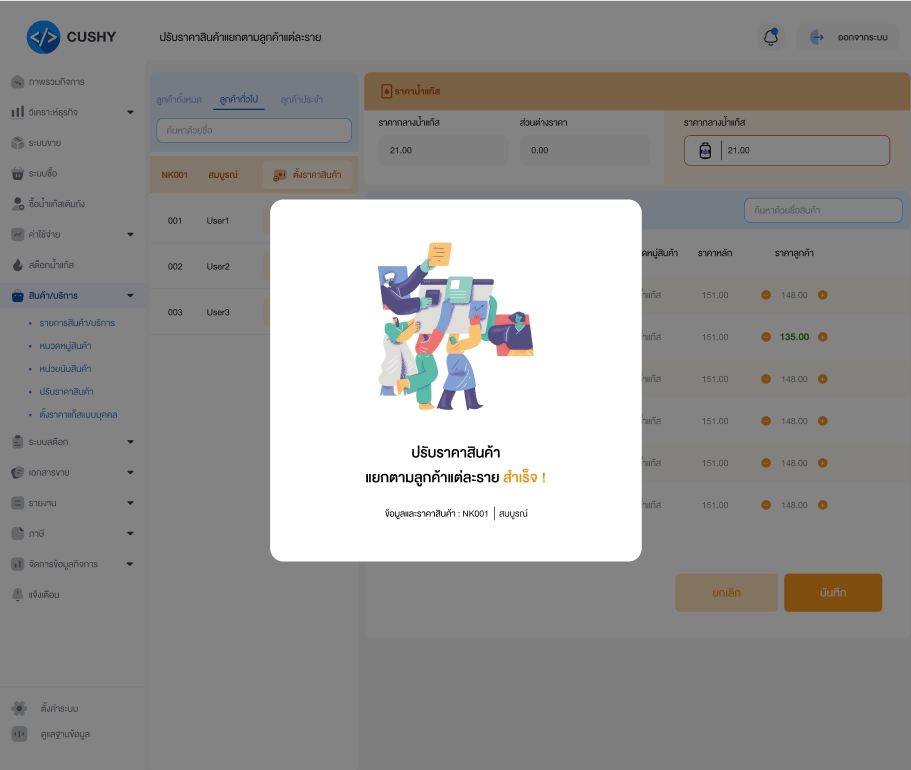This screenshot has width=911, height=770.
Task: Decrease the 135.00 customer price
Action: [x=766, y=337]
